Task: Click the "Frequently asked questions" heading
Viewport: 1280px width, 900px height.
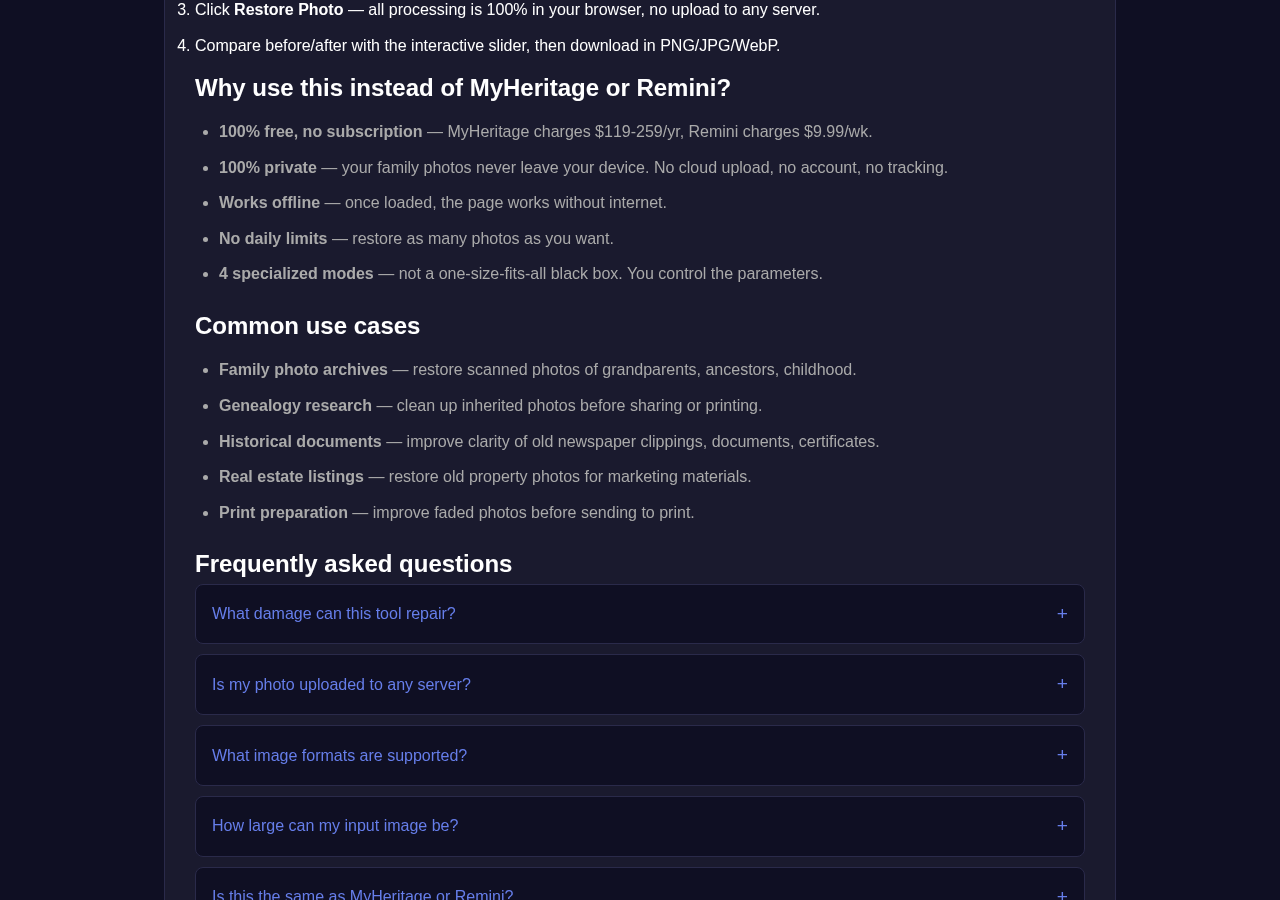Action: 353,564
